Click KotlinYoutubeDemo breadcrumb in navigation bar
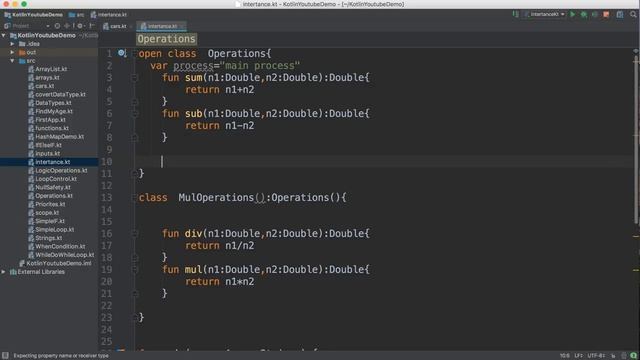Viewport: 640px width, 360px height. tap(33, 15)
